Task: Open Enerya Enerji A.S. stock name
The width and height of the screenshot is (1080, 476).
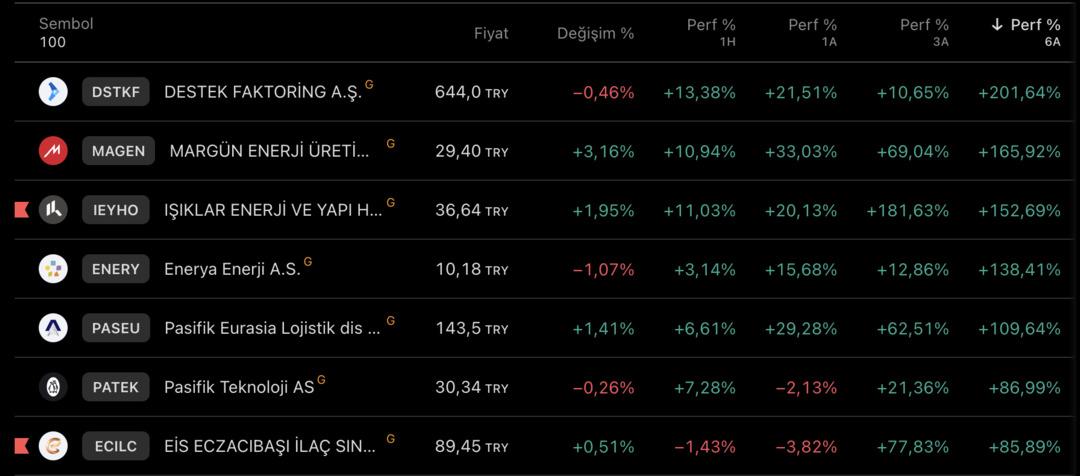Action: point(232,270)
